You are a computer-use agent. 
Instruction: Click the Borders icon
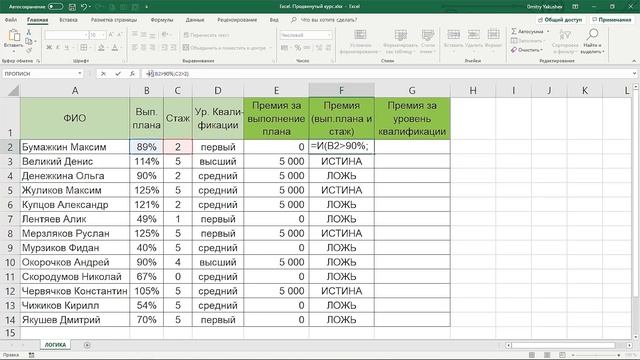(x=83, y=48)
